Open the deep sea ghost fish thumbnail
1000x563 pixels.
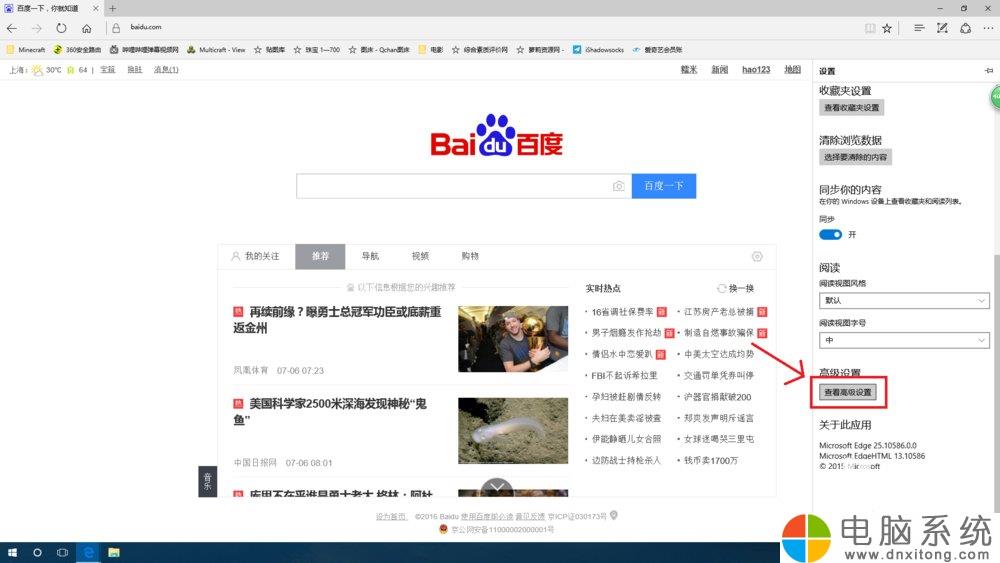[513, 431]
